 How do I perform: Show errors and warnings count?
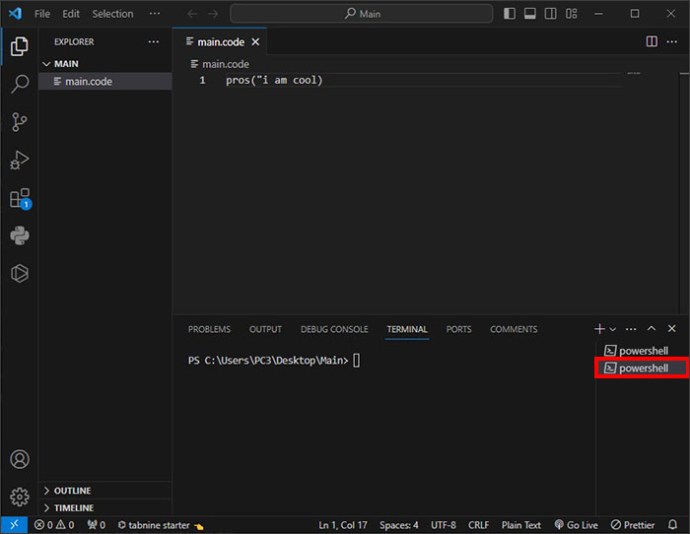click(54, 525)
